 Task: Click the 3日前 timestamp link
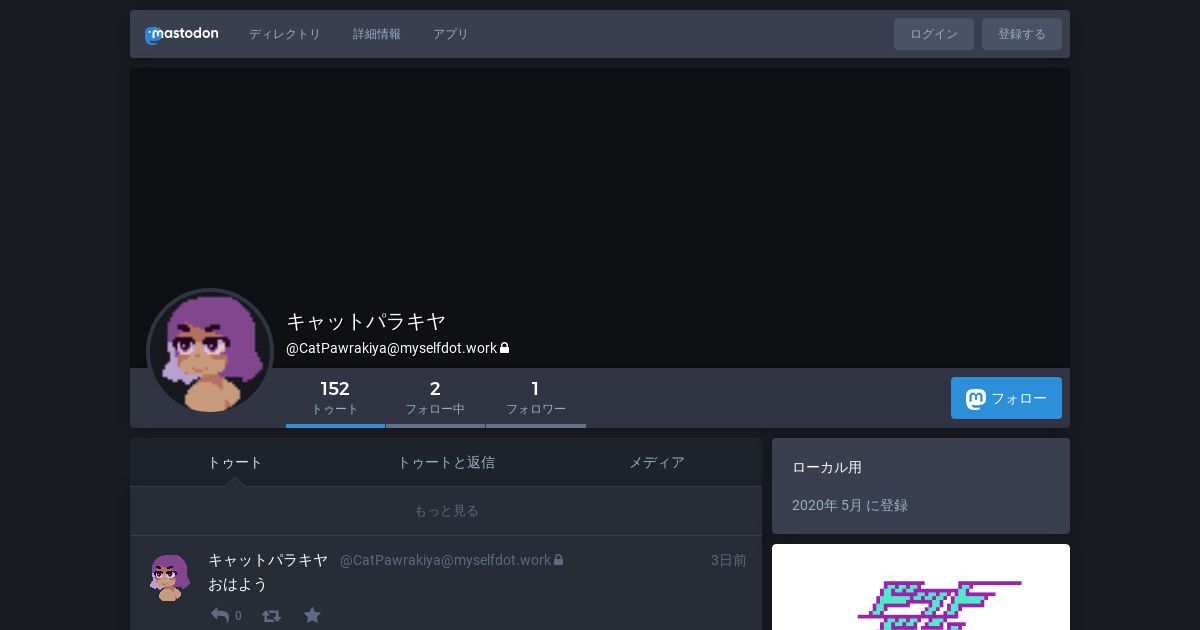tap(729, 560)
